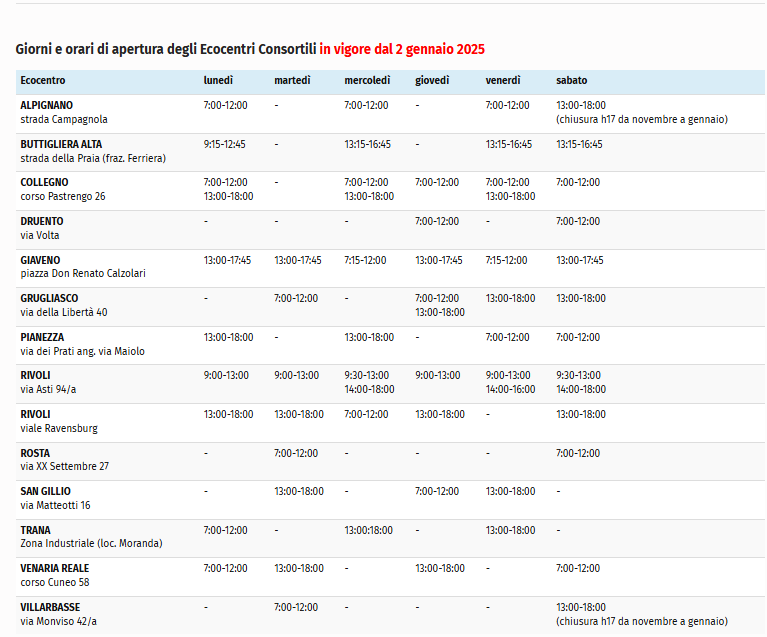Select the DRUENTO ecocentro name

click(x=42, y=221)
